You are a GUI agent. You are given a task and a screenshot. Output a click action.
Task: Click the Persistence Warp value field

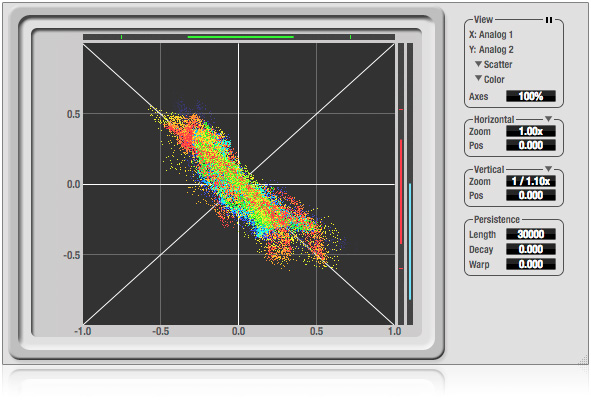(x=530, y=264)
